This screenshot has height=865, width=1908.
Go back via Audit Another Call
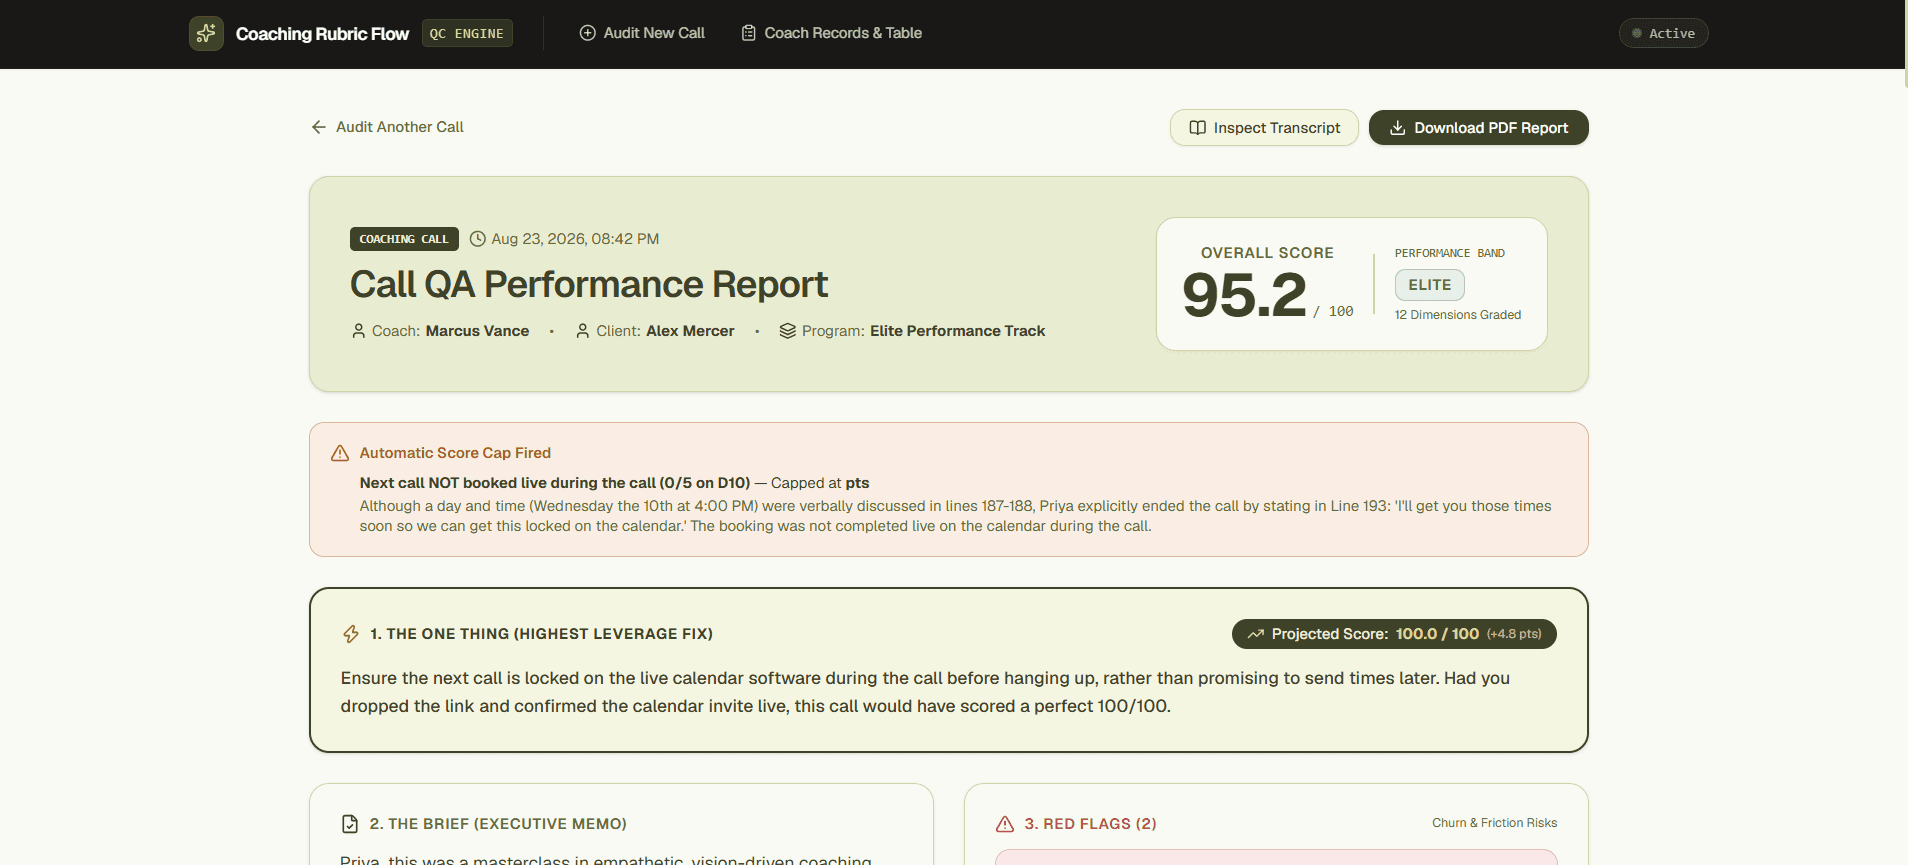(x=387, y=127)
